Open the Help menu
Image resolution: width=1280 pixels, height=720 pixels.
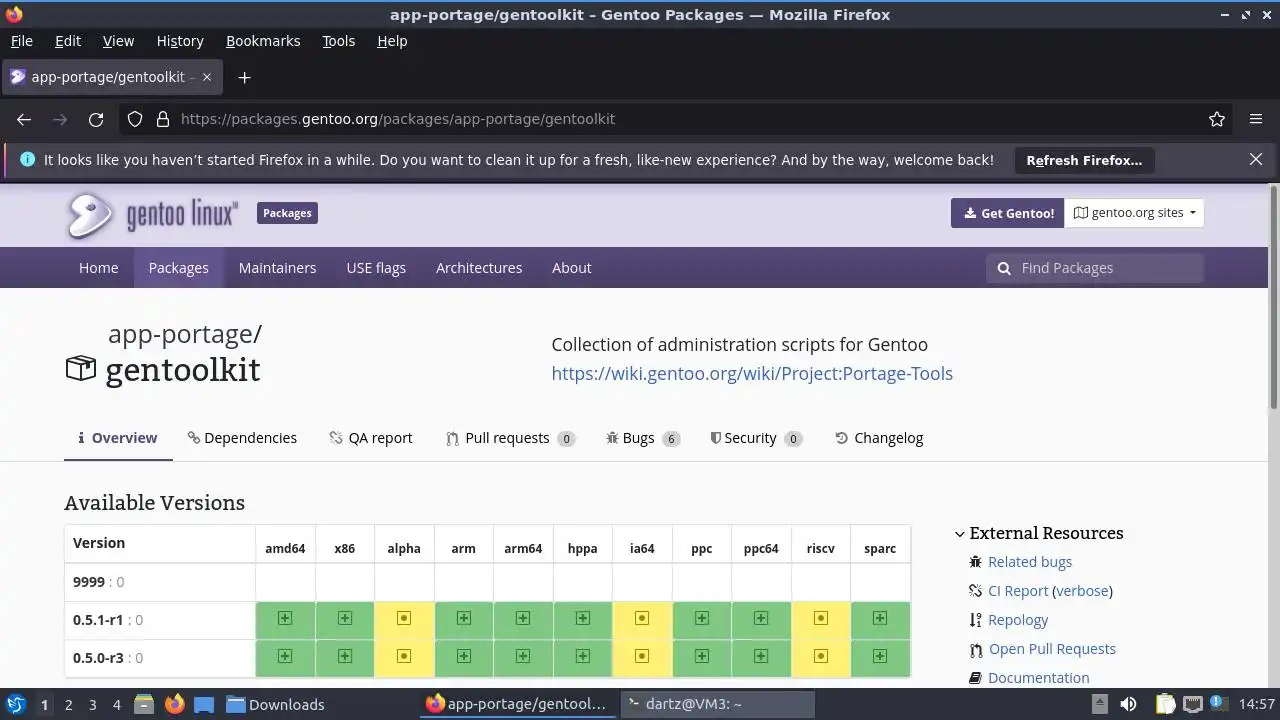click(x=392, y=41)
